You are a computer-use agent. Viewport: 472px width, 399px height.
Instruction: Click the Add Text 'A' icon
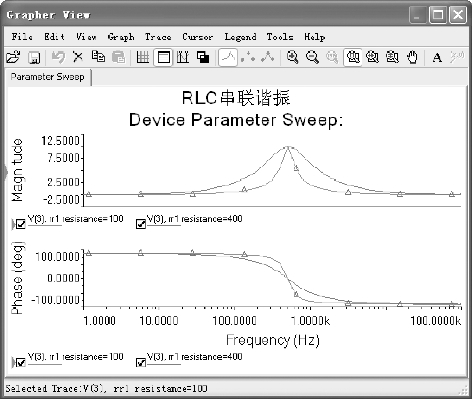pos(437,58)
